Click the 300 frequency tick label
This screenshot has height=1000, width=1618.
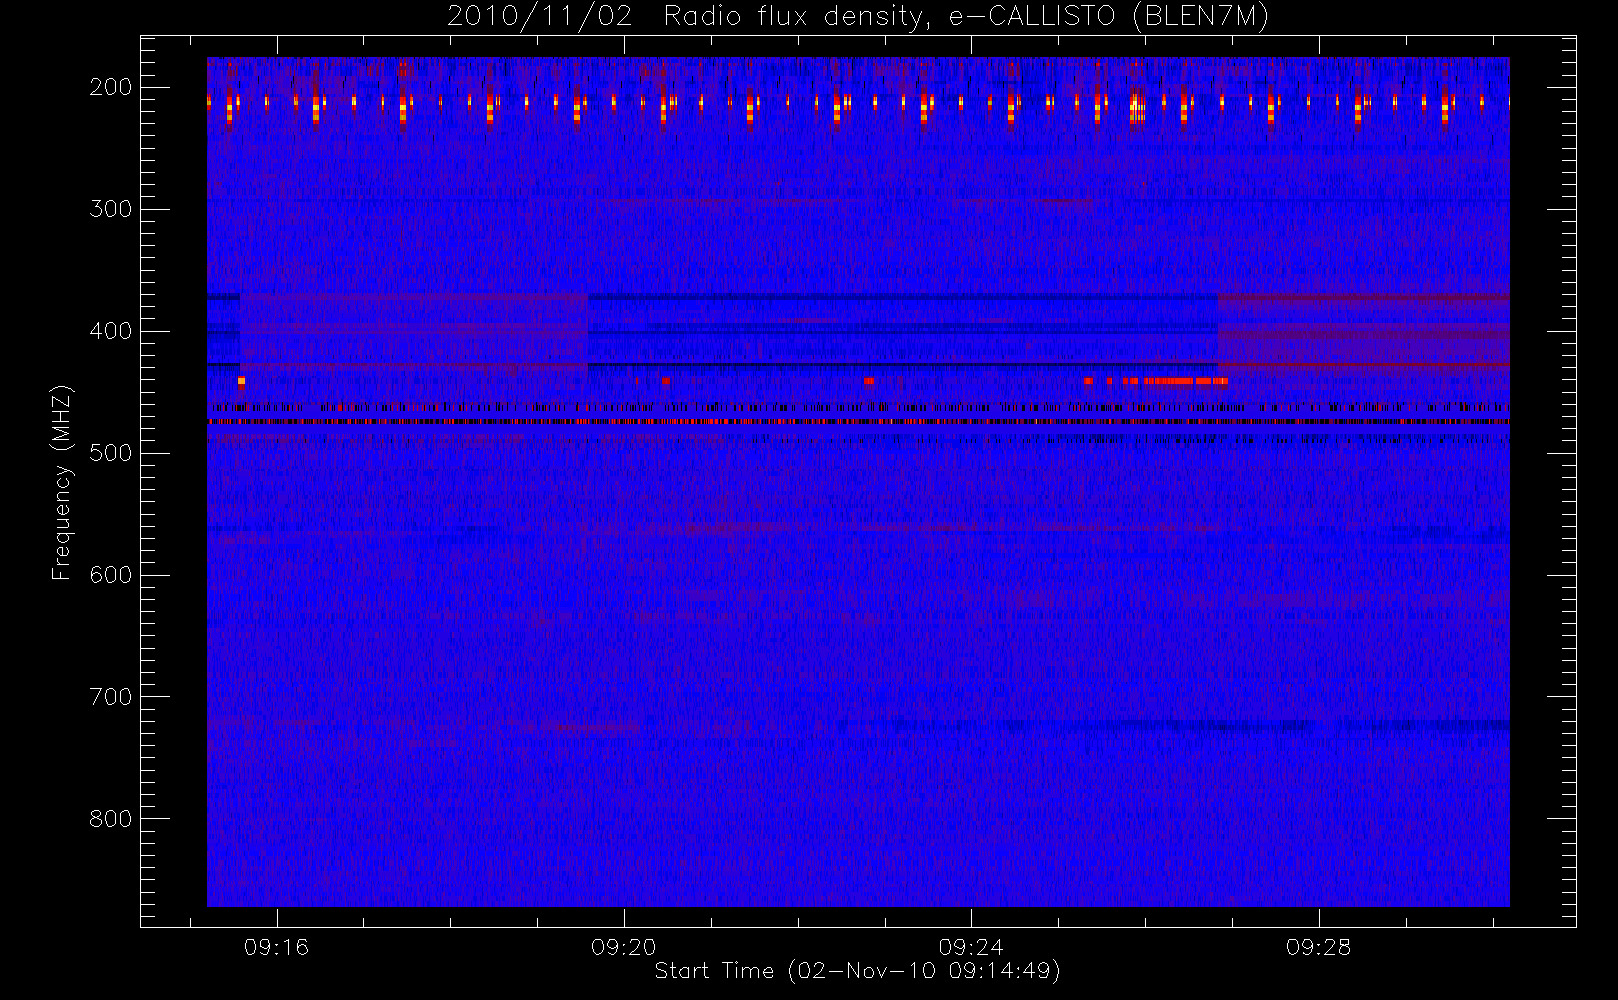(x=110, y=209)
